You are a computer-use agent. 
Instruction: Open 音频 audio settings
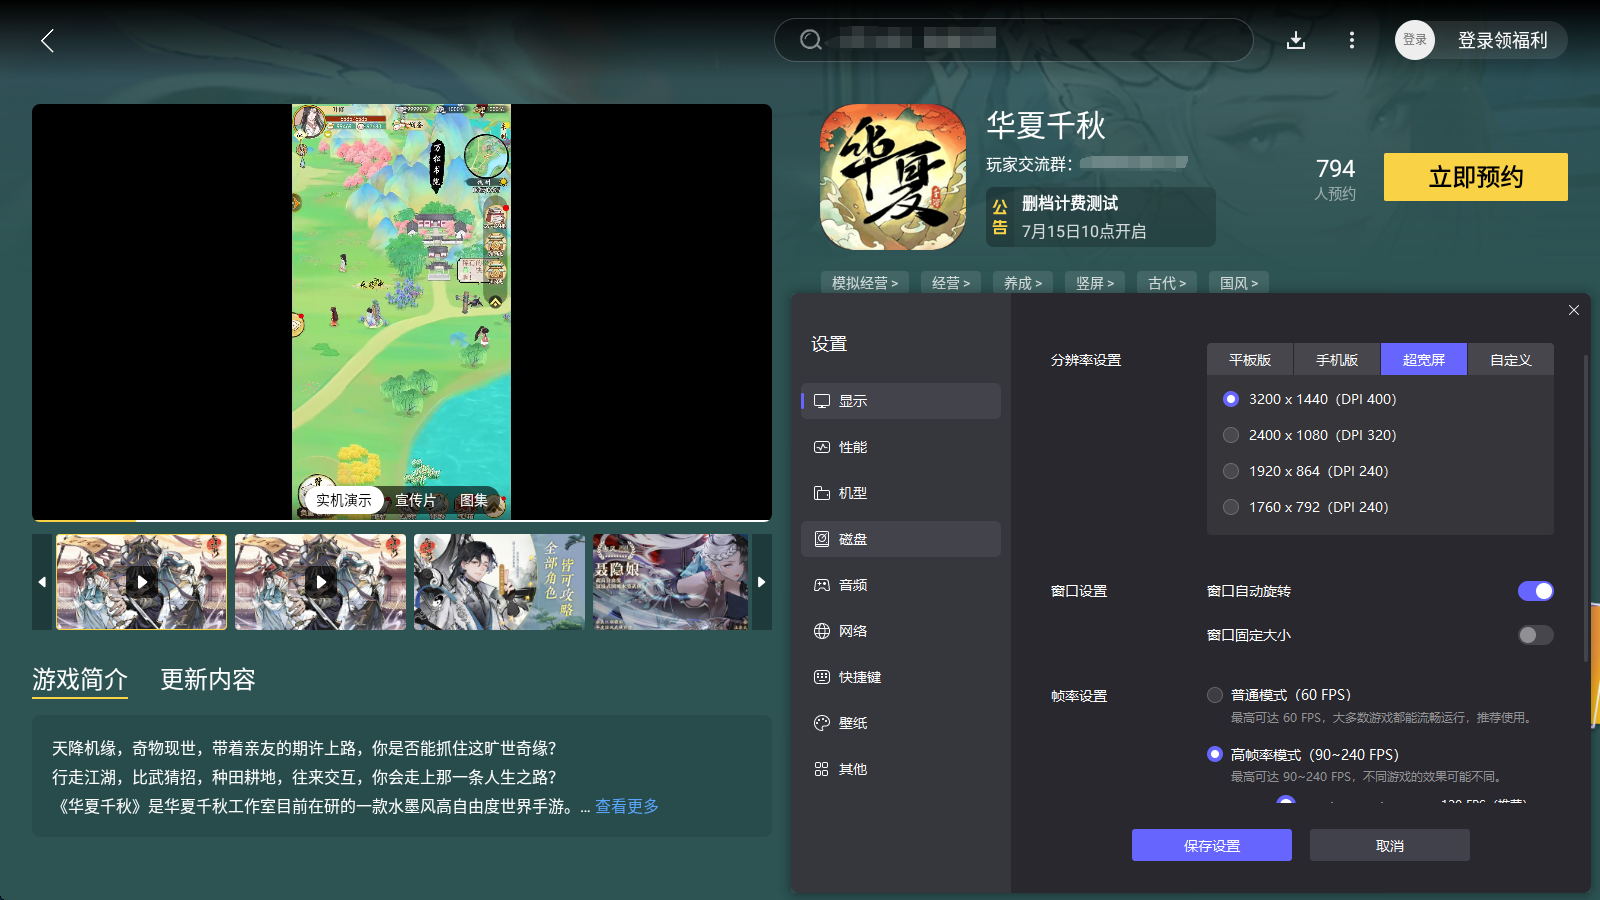901,585
